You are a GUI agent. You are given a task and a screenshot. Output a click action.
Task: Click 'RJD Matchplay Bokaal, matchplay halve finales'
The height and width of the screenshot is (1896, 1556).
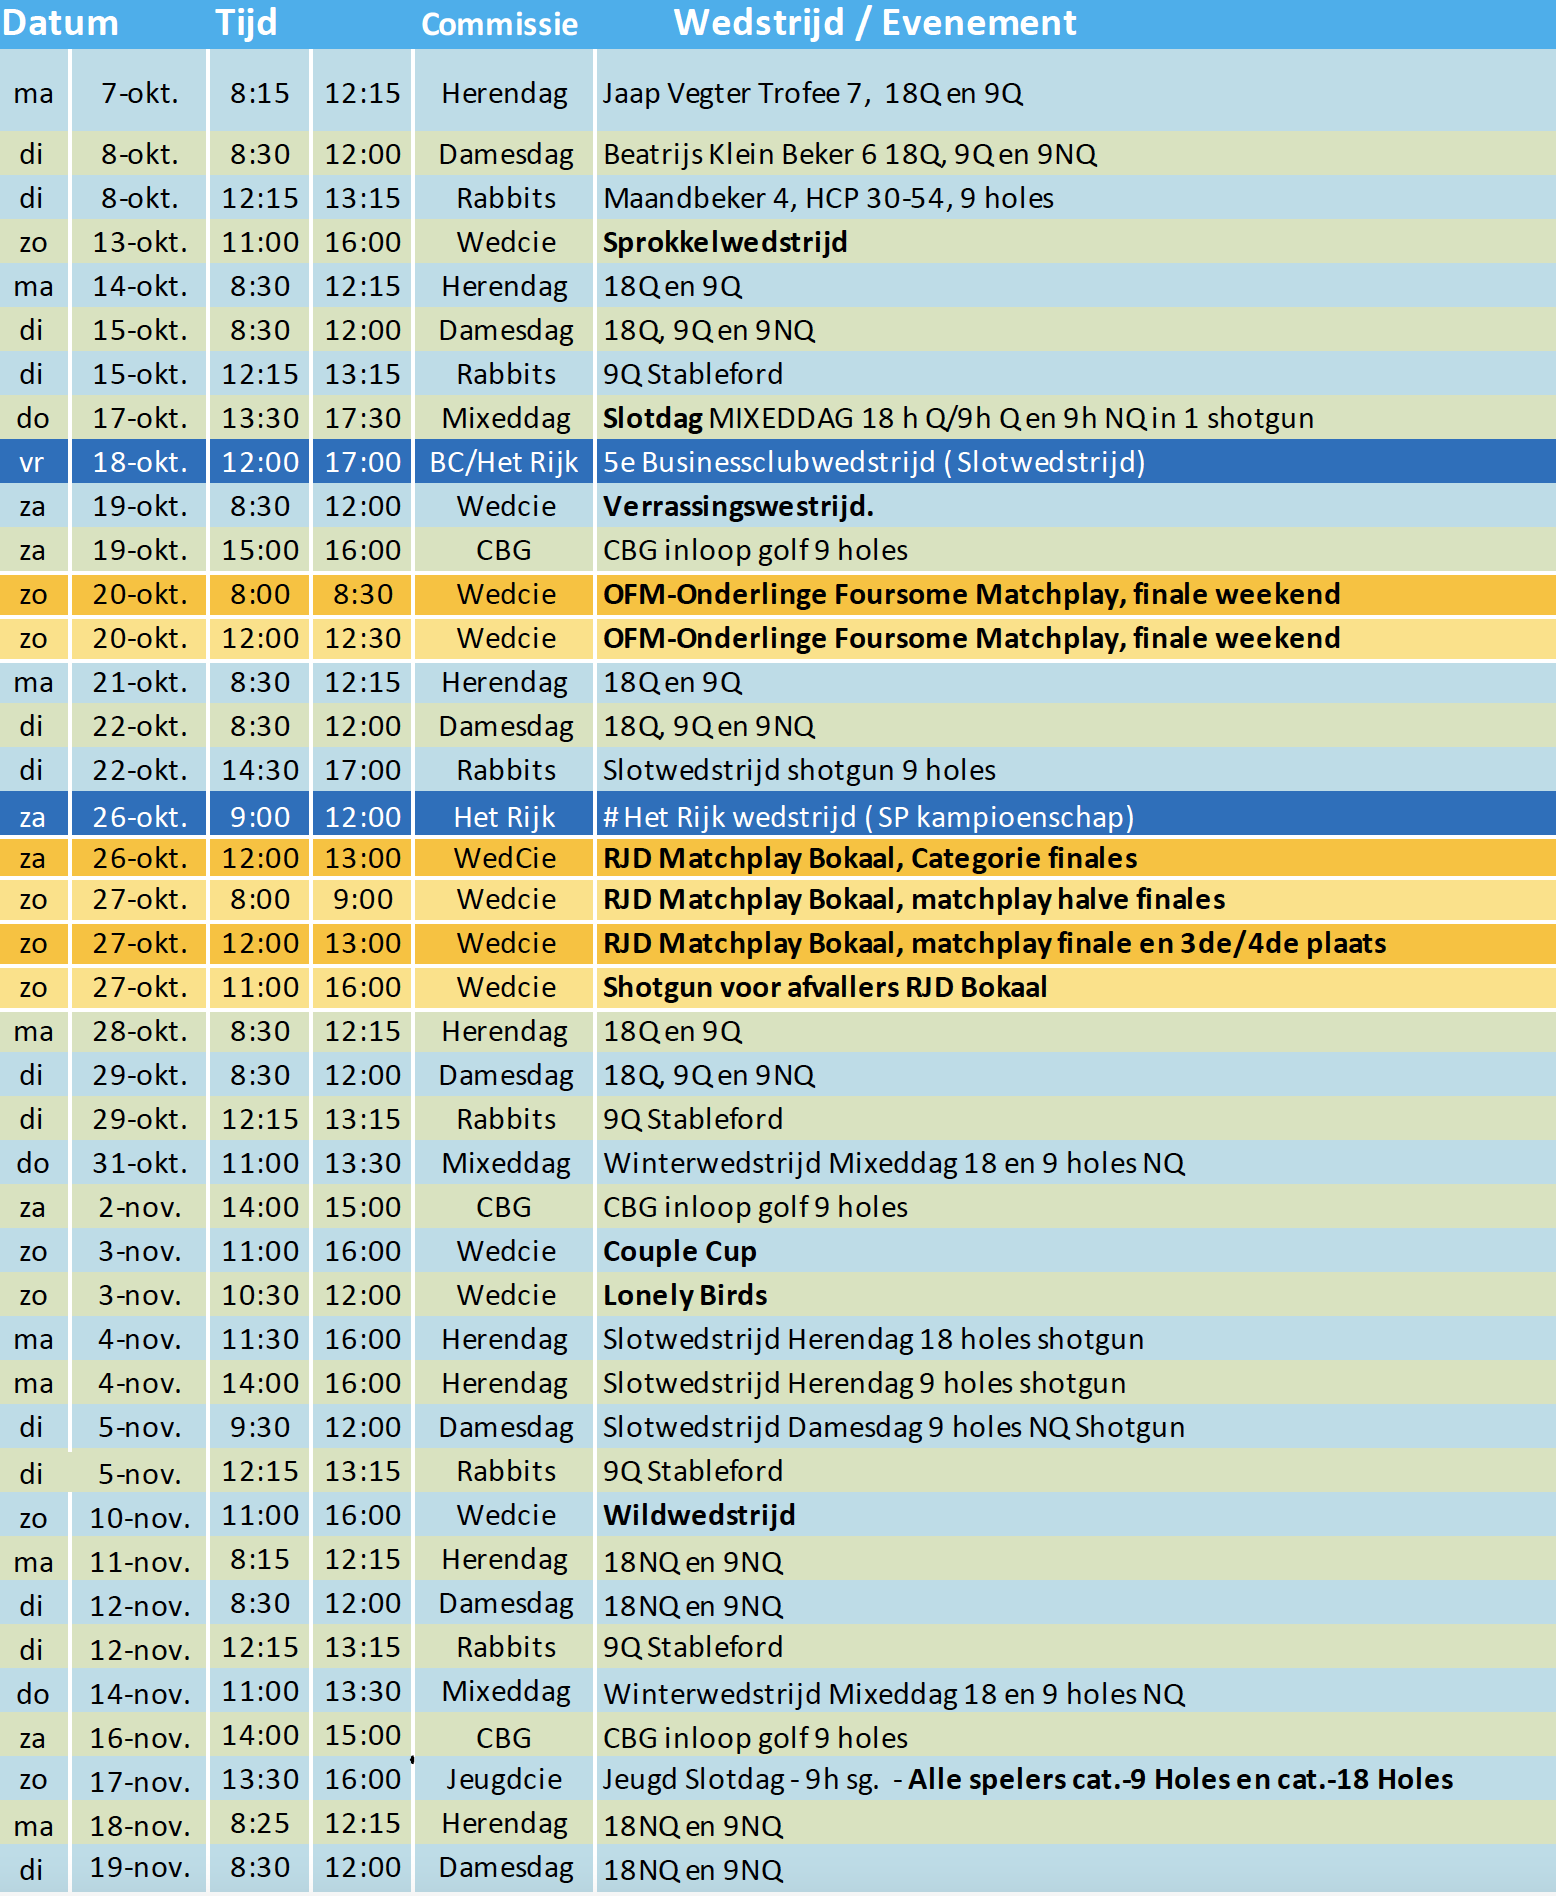pos(914,899)
